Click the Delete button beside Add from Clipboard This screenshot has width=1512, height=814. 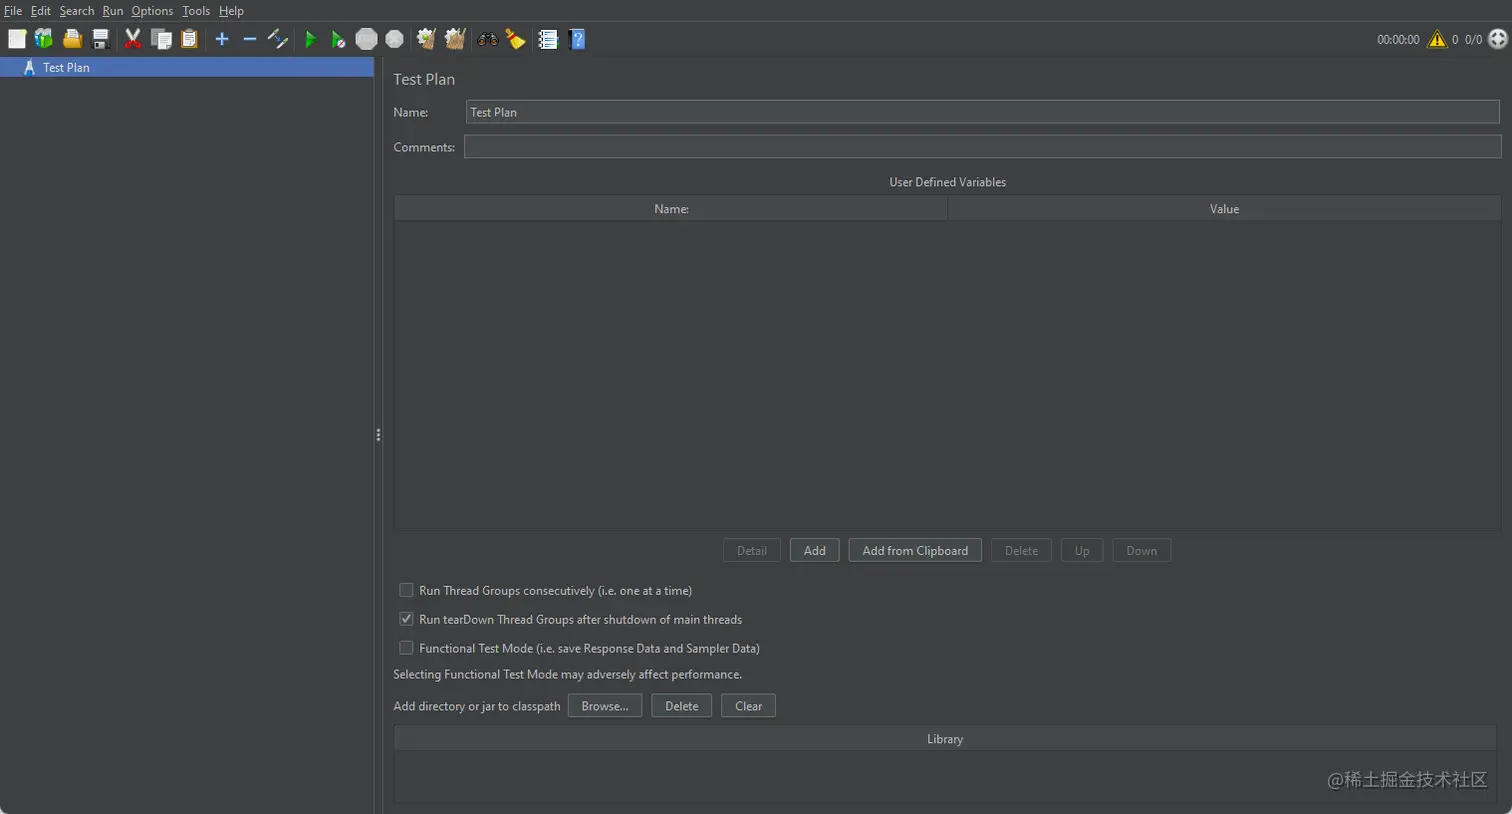point(1021,550)
